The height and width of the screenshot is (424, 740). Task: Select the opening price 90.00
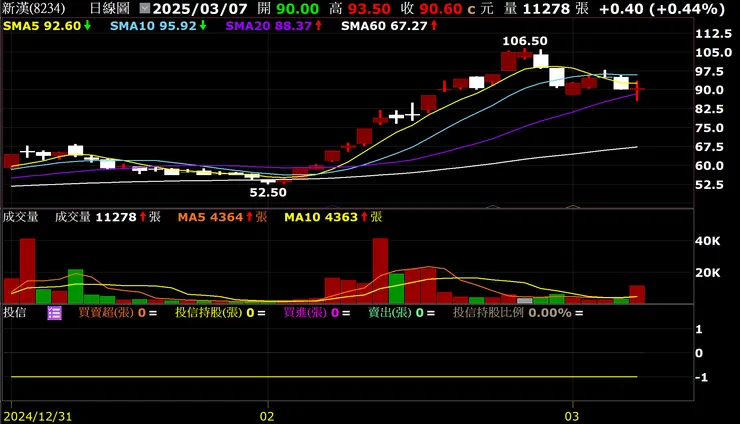297,8
